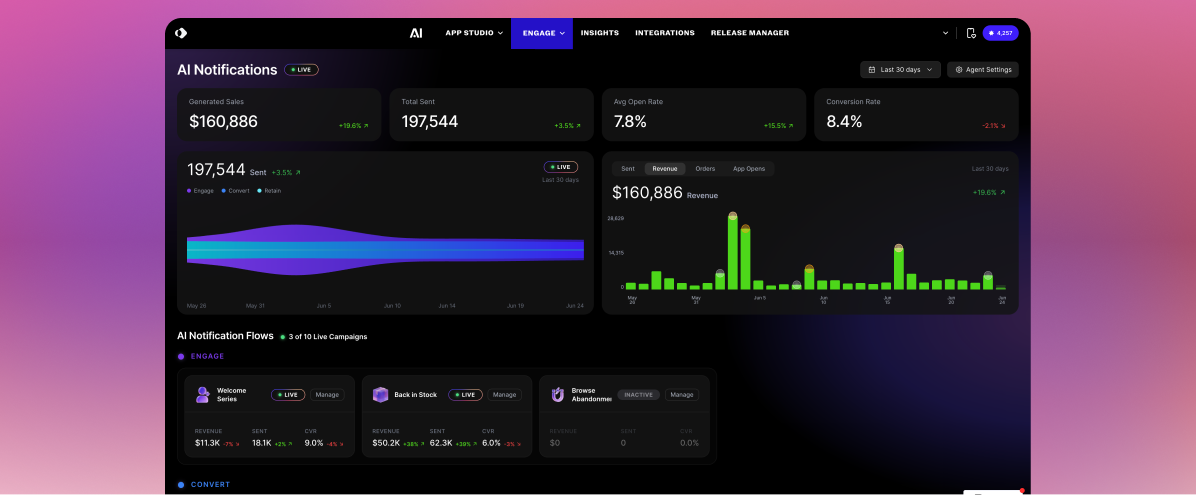Click the Total Sent 197,544 card

pyautogui.click(x=492, y=115)
